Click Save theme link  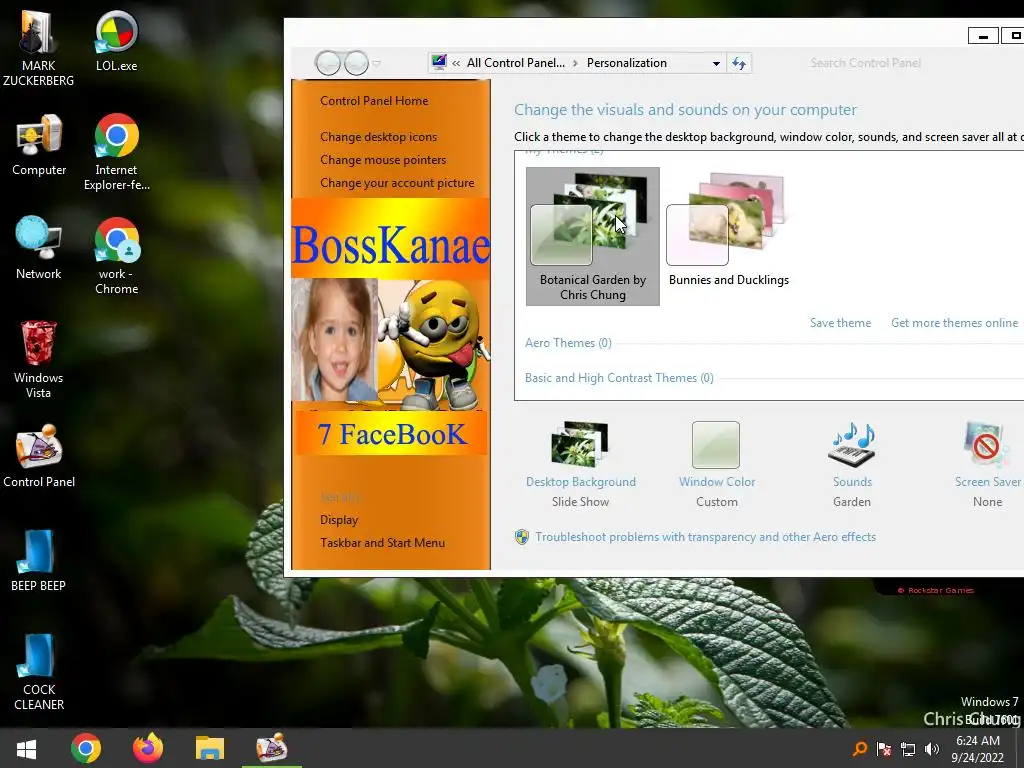(840, 323)
